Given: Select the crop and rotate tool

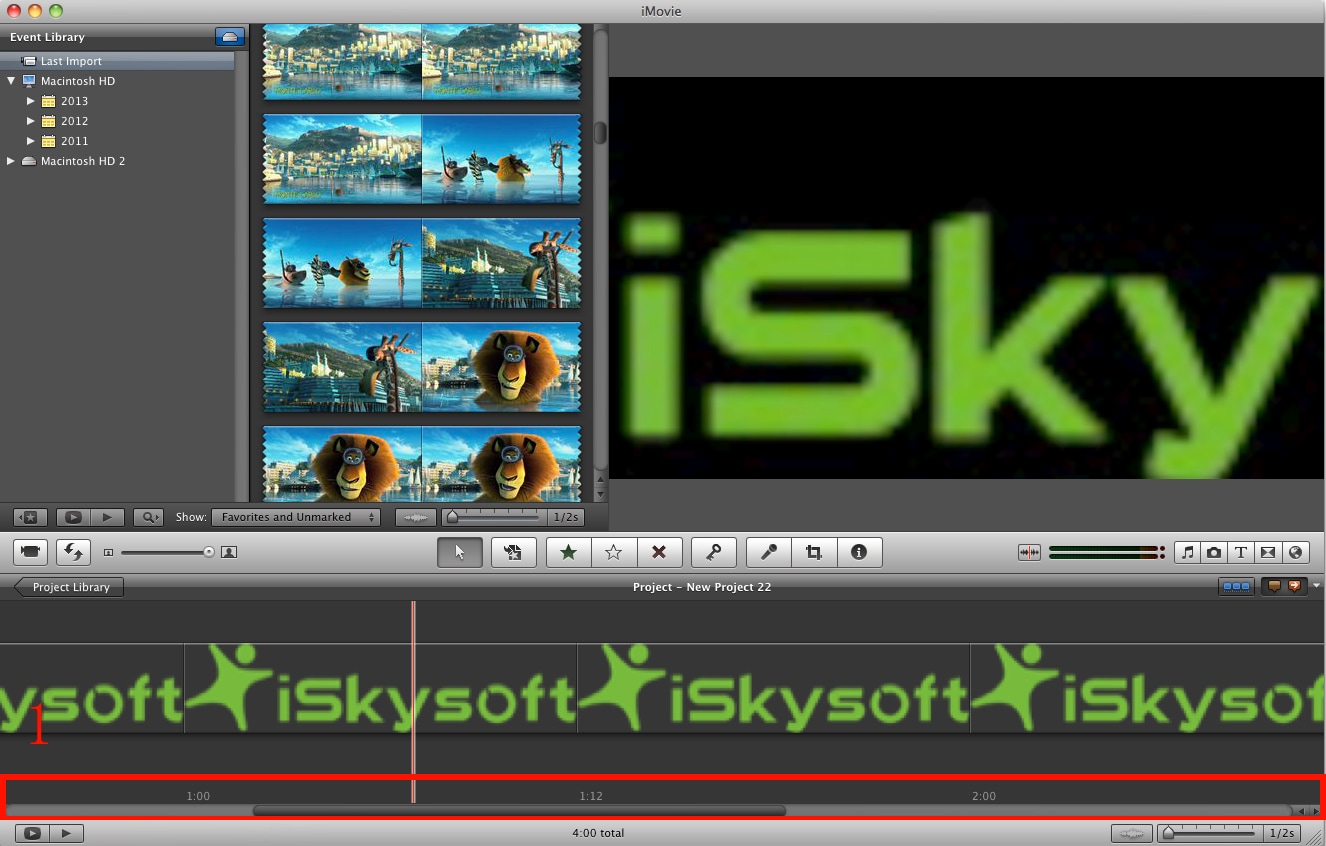Looking at the screenshot, I should point(814,552).
